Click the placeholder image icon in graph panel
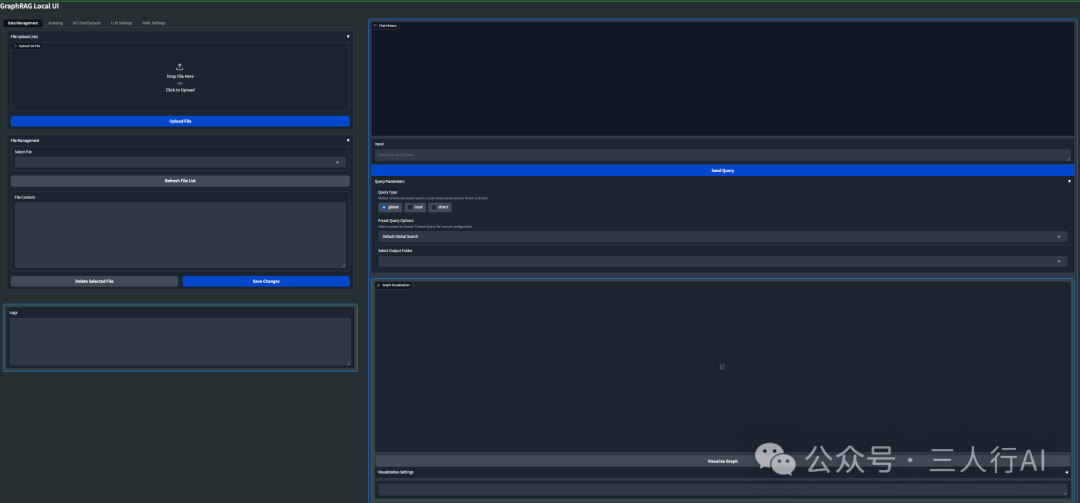 pos(722,367)
